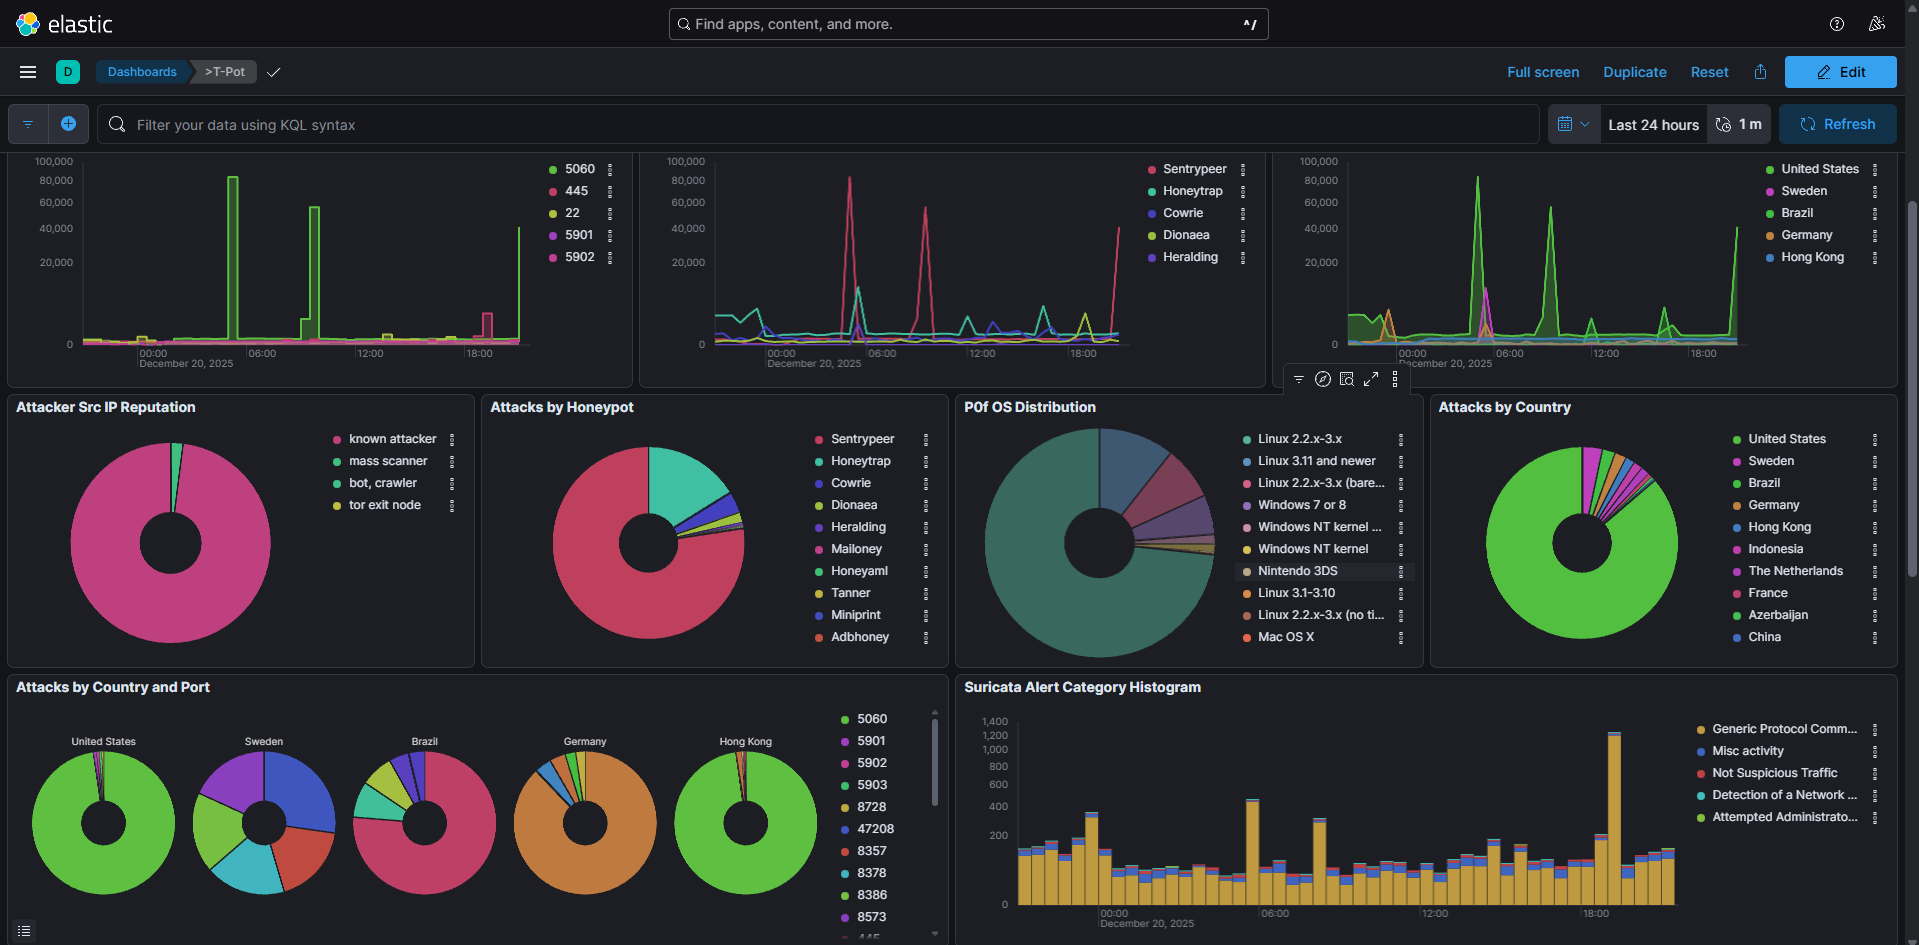
Task: Toggle Nintendo 3DS legend entry in P0f OS Distribution
Action: pyautogui.click(x=1297, y=571)
